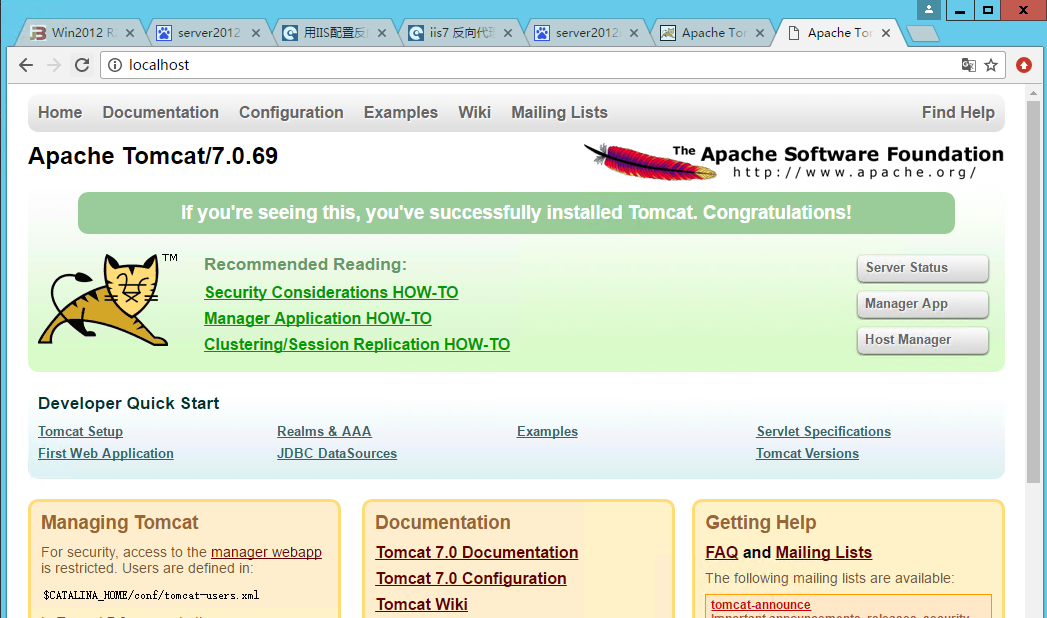Close the Win2012 R tab
This screenshot has width=1047, height=618.
130,33
